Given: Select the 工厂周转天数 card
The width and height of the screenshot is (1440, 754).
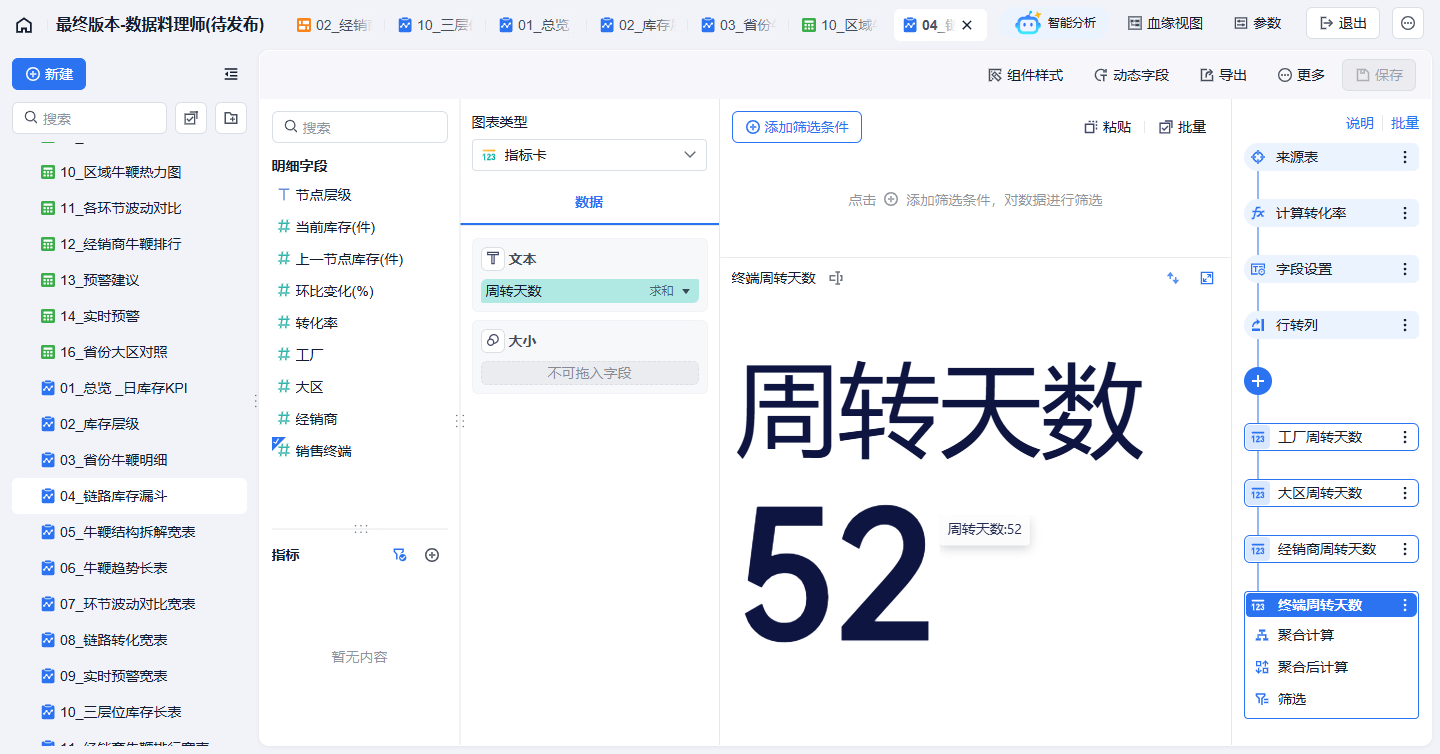Looking at the screenshot, I should (x=1331, y=437).
